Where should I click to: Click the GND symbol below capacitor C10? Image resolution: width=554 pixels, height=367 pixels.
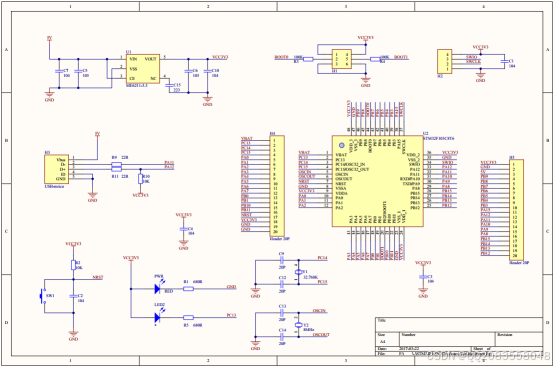point(207,101)
